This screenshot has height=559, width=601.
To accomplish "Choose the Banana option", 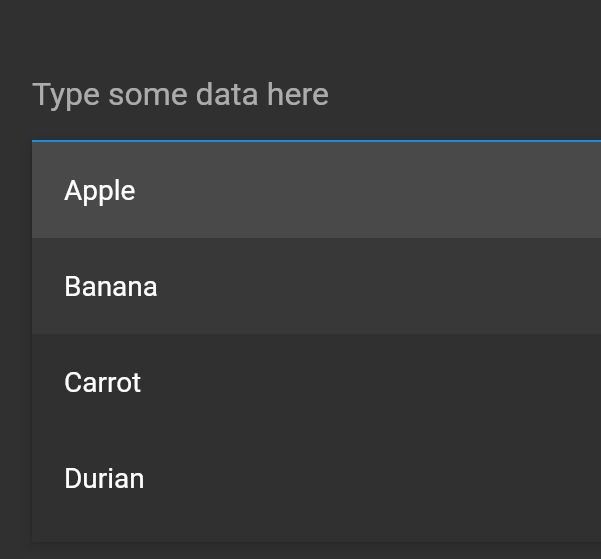I will pos(300,286).
